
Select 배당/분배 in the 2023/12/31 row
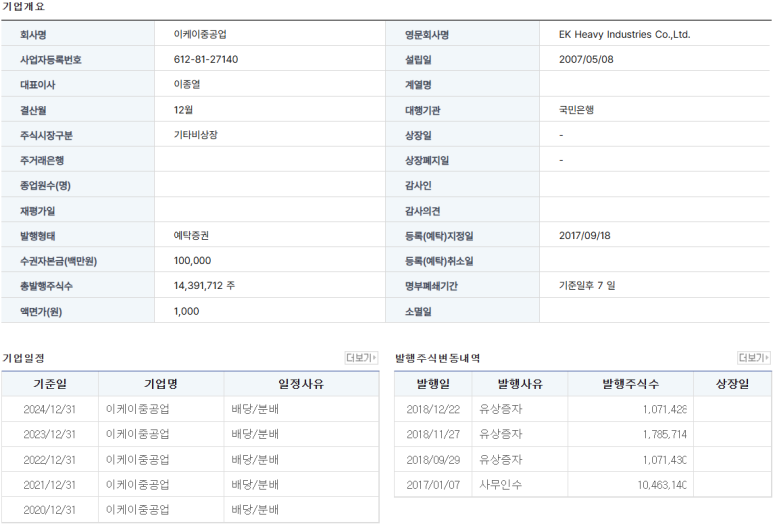[x=255, y=434]
